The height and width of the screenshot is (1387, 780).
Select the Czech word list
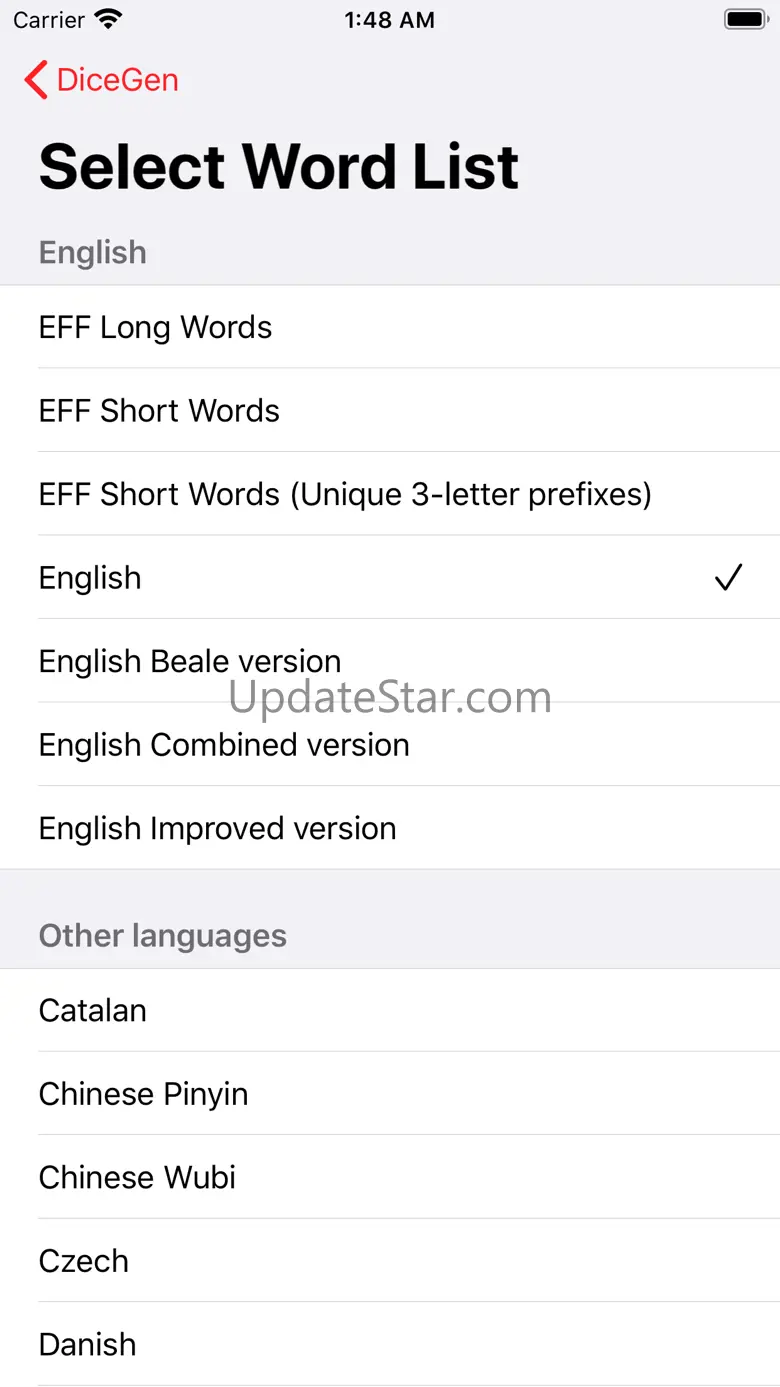pyautogui.click(x=390, y=1260)
